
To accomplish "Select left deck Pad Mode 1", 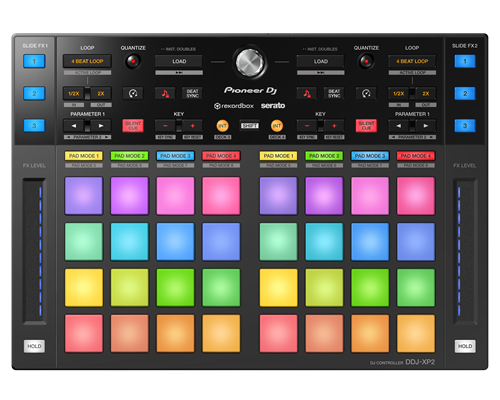I will (84, 156).
